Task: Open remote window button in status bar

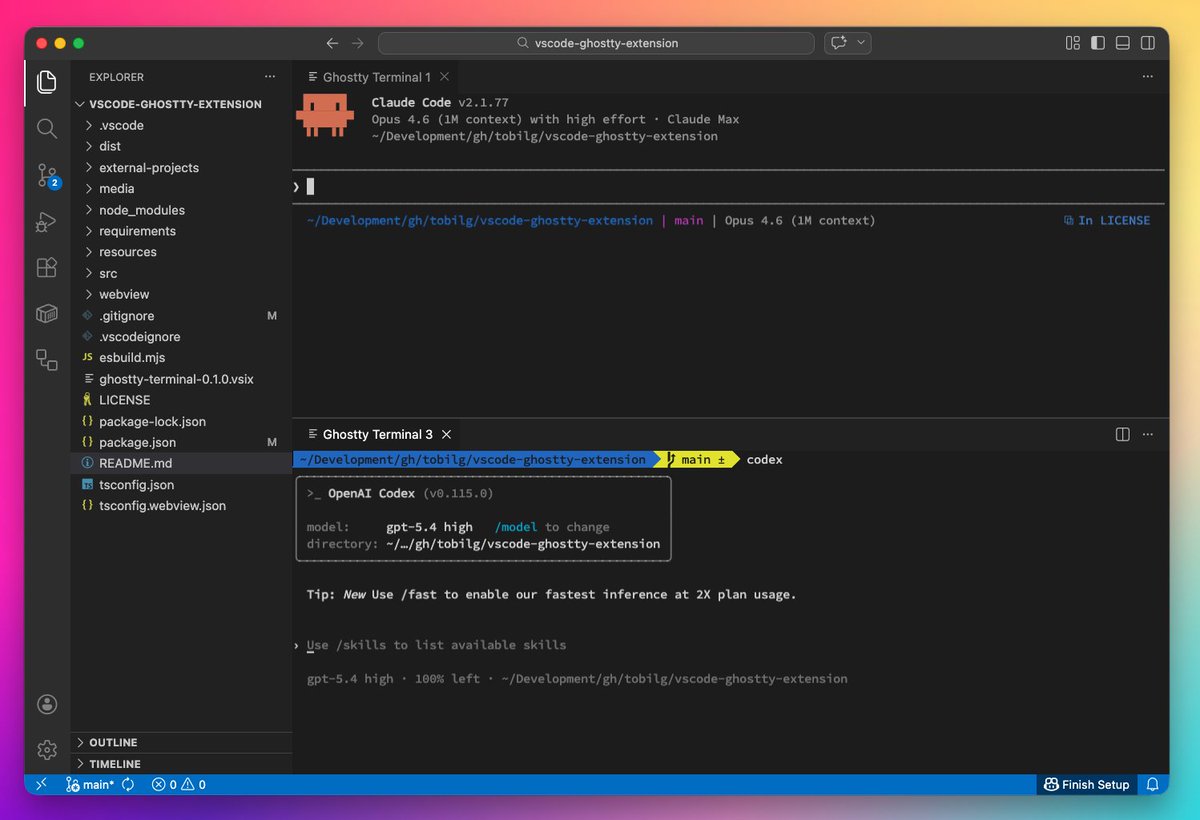Action: 41,785
